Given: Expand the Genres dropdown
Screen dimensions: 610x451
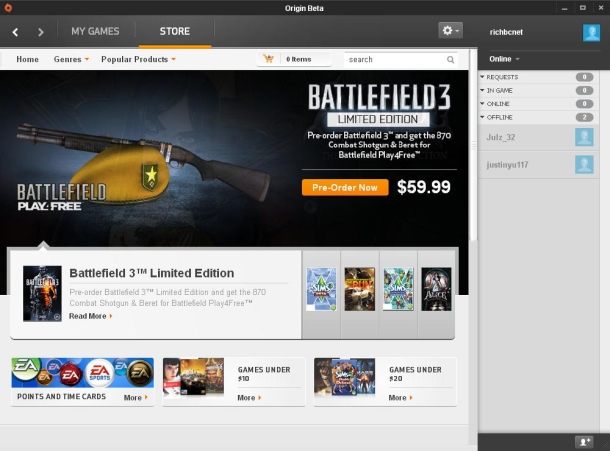Looking at the screenshot, I should coord(71,59).
